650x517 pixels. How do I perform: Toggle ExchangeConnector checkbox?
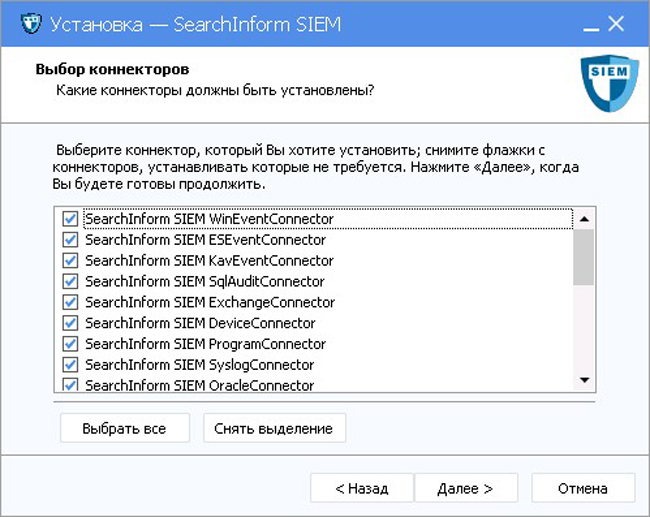(x=70, y=302)
